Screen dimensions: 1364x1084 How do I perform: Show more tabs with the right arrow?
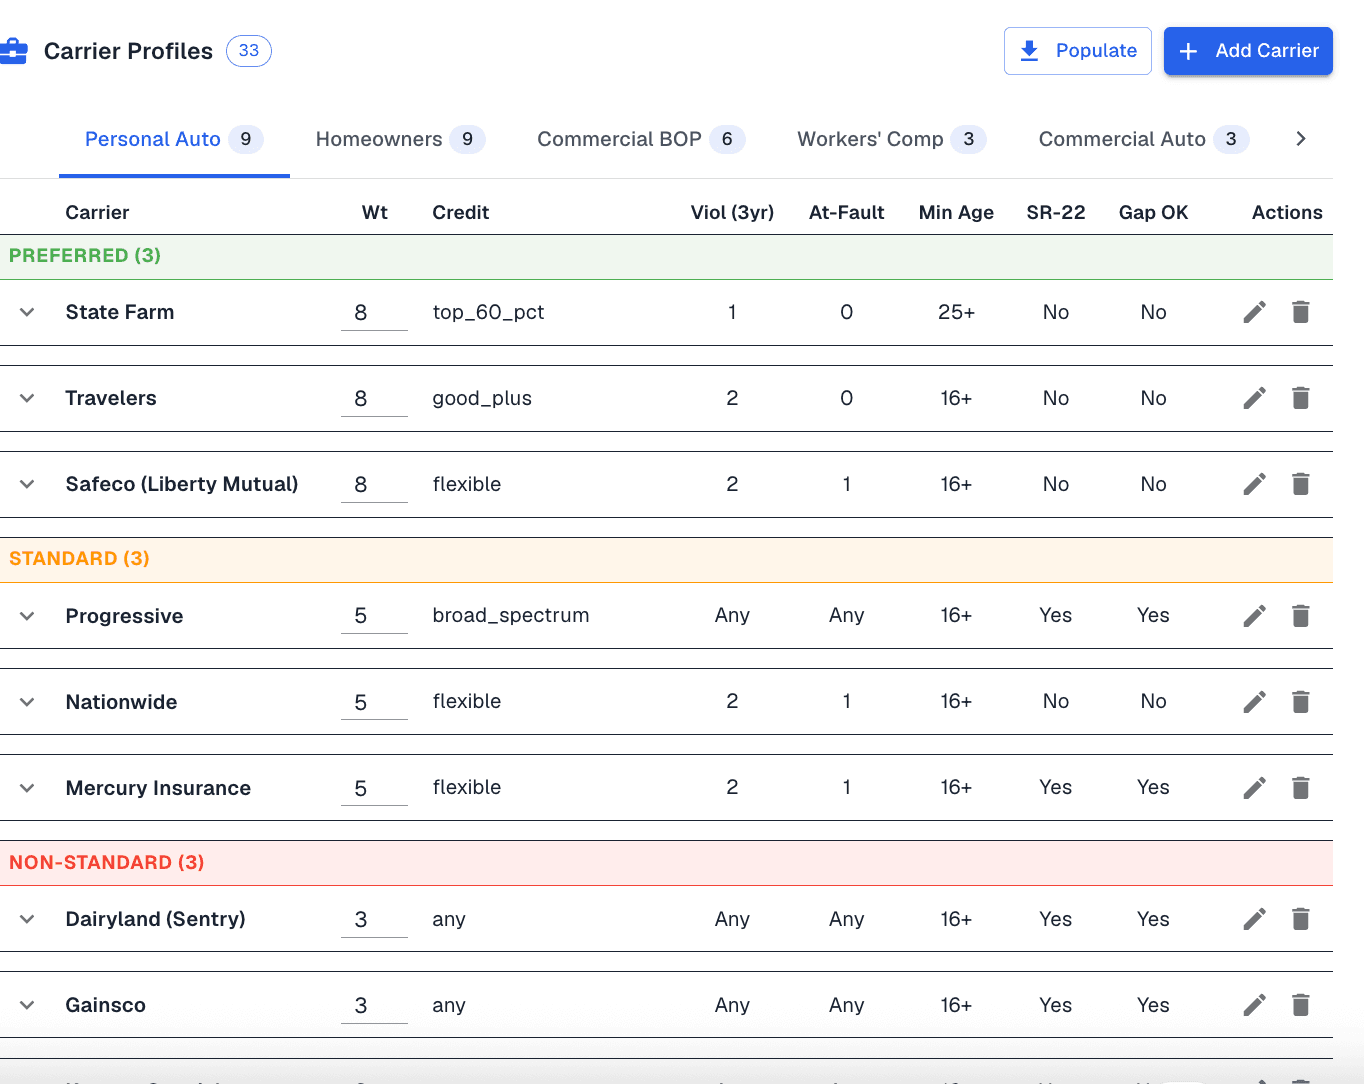click(x=1300, y=139)
